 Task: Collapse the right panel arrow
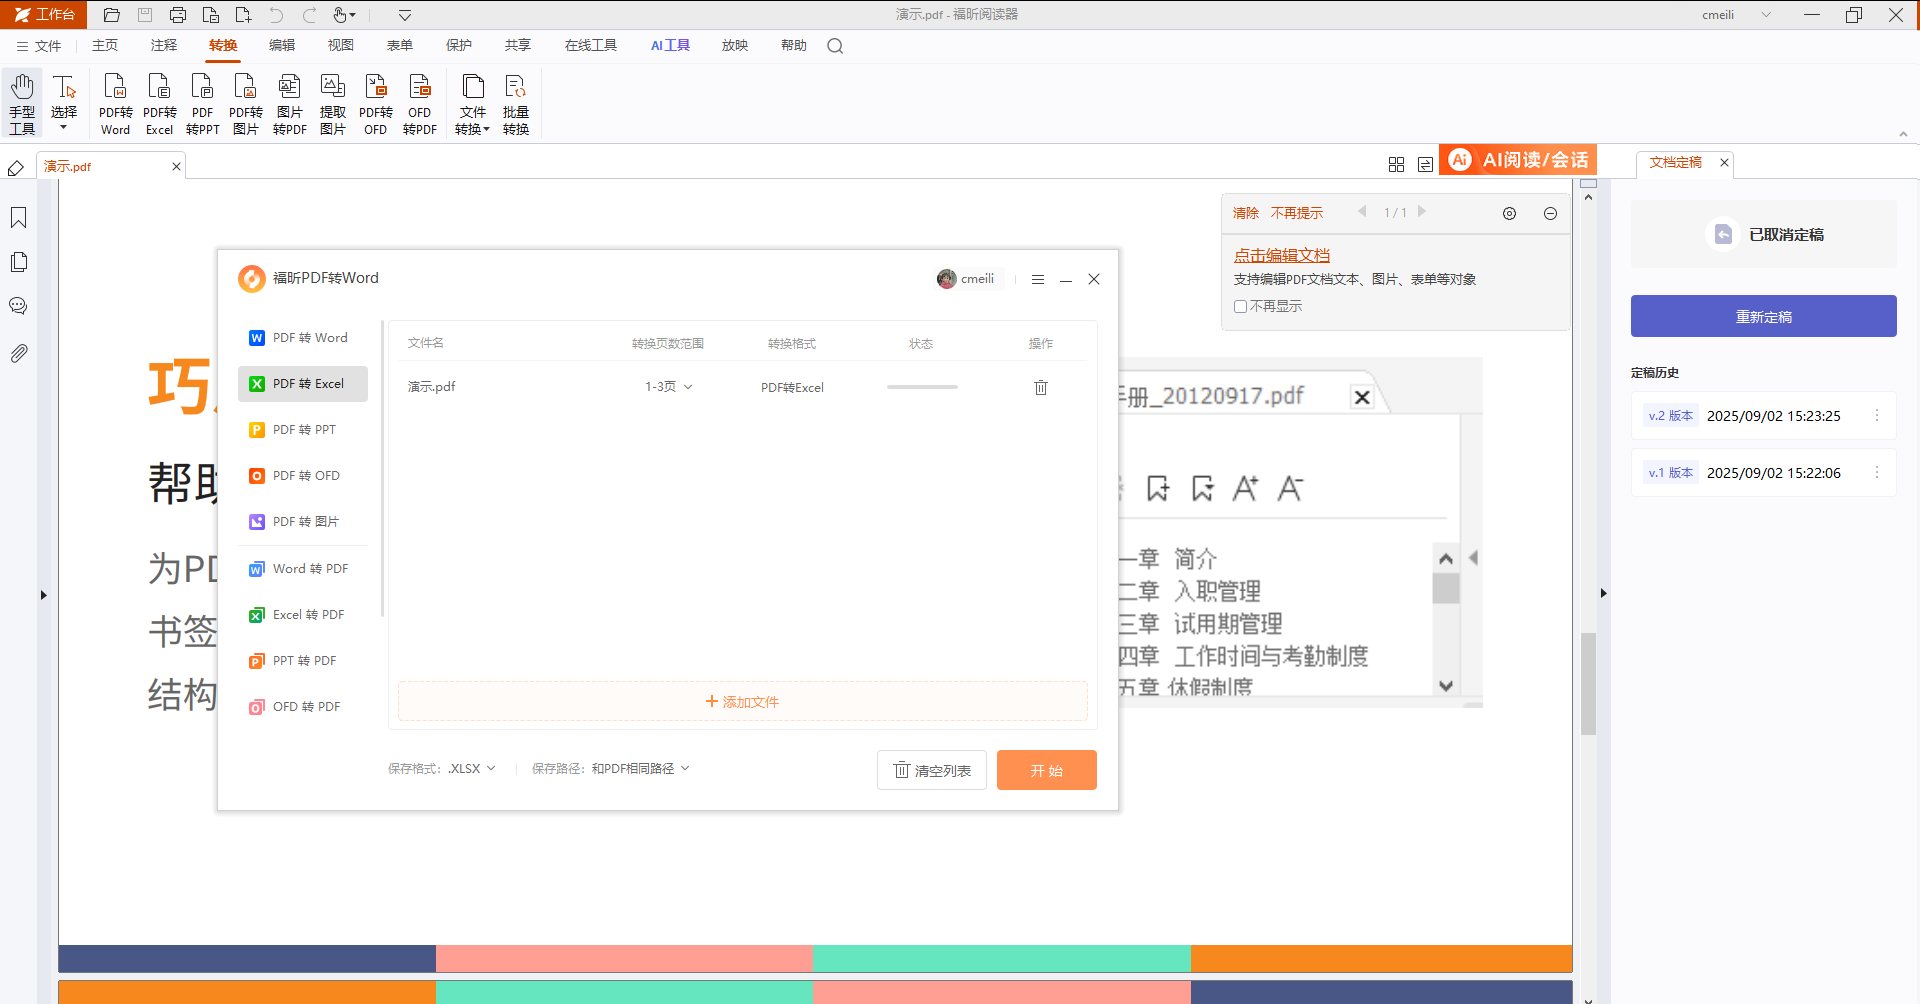[x=1603, y=593]
